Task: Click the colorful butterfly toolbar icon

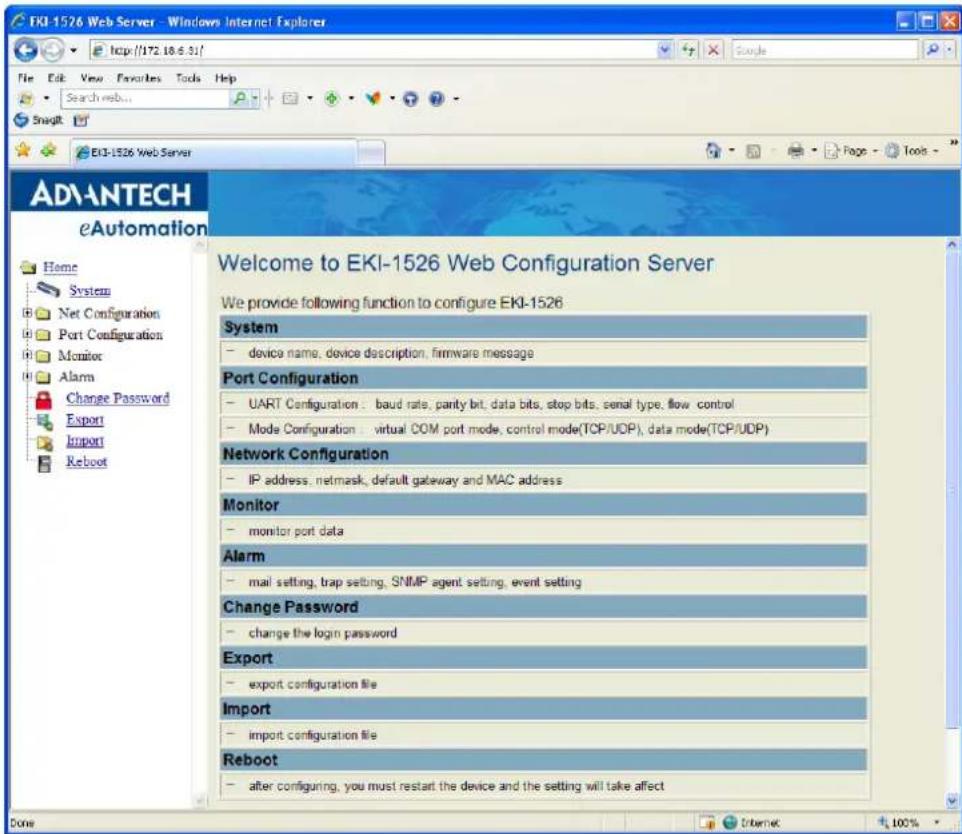Action: [373, 98]
